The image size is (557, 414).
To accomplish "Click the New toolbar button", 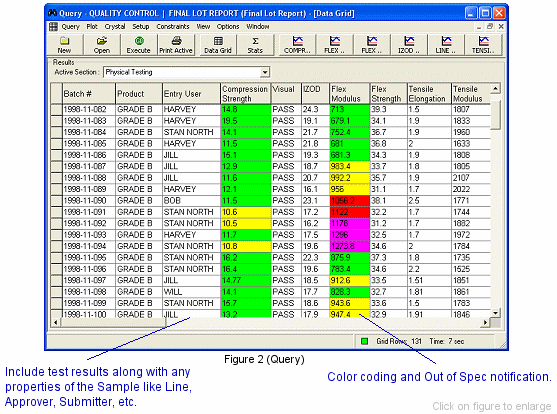I will click(x=65, y=45).
